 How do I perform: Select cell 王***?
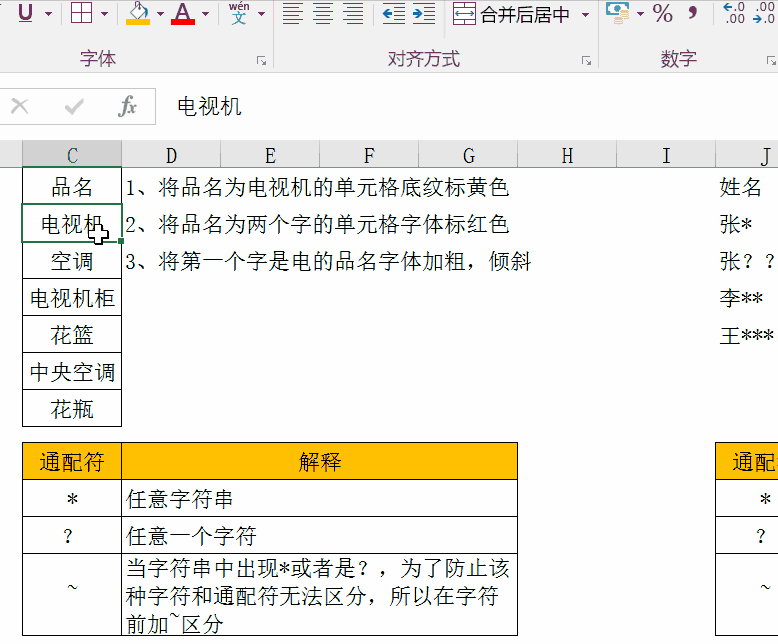pos(747,335)
